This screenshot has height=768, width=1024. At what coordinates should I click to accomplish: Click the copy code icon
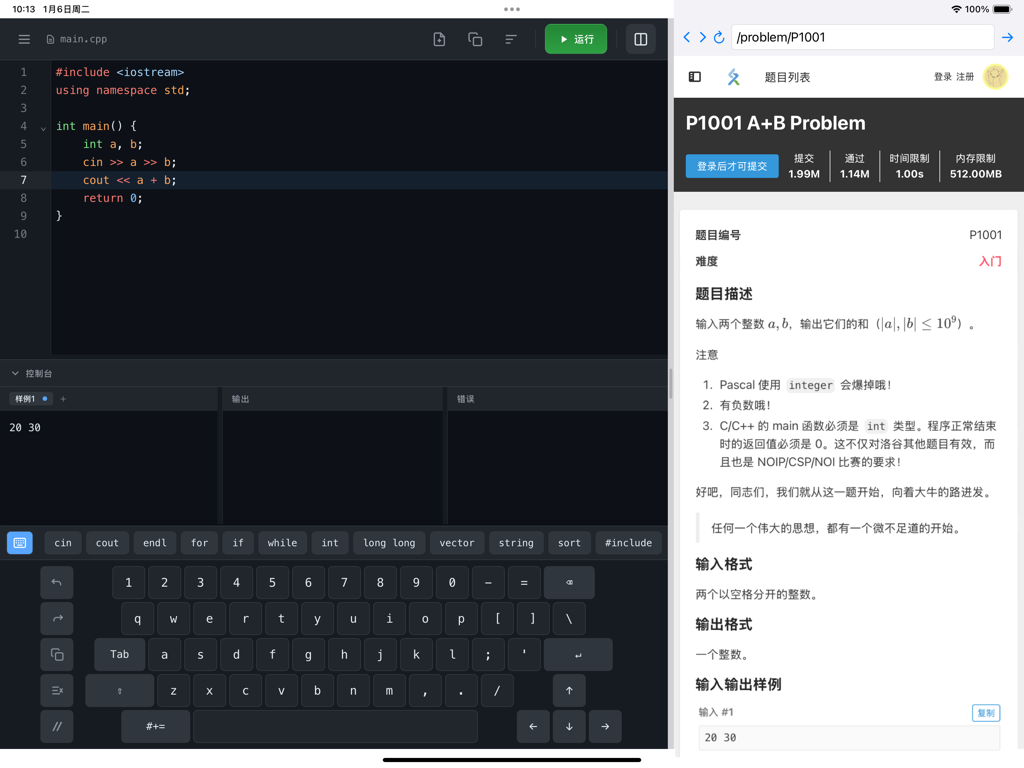click(474, 39)
